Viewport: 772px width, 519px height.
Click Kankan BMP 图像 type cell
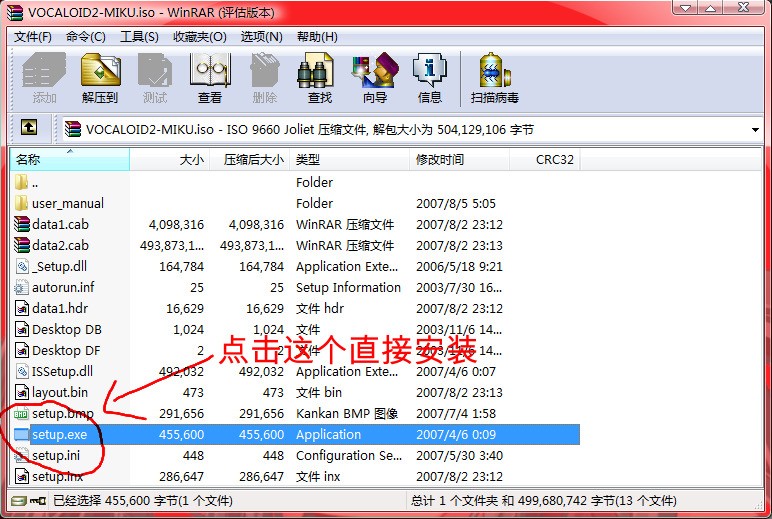pos(347,414)
